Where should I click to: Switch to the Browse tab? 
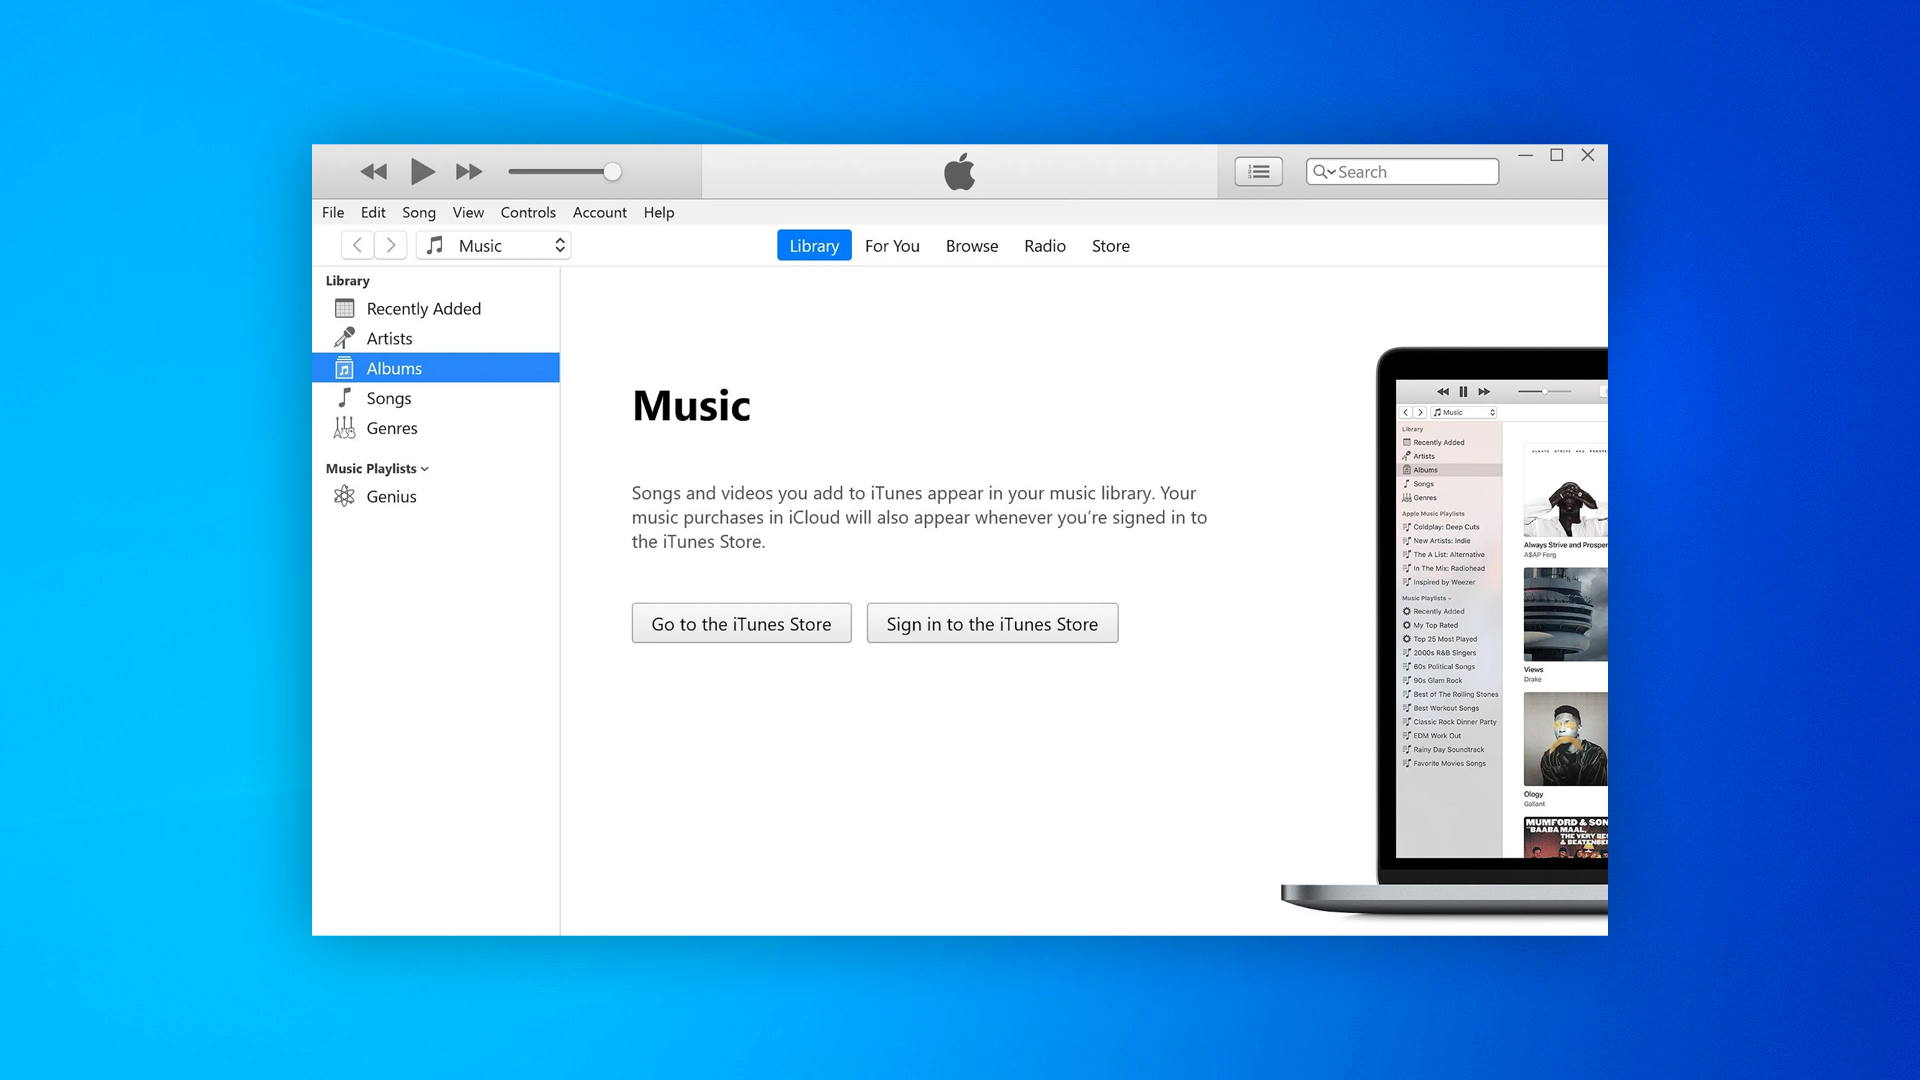click(972, 245)
